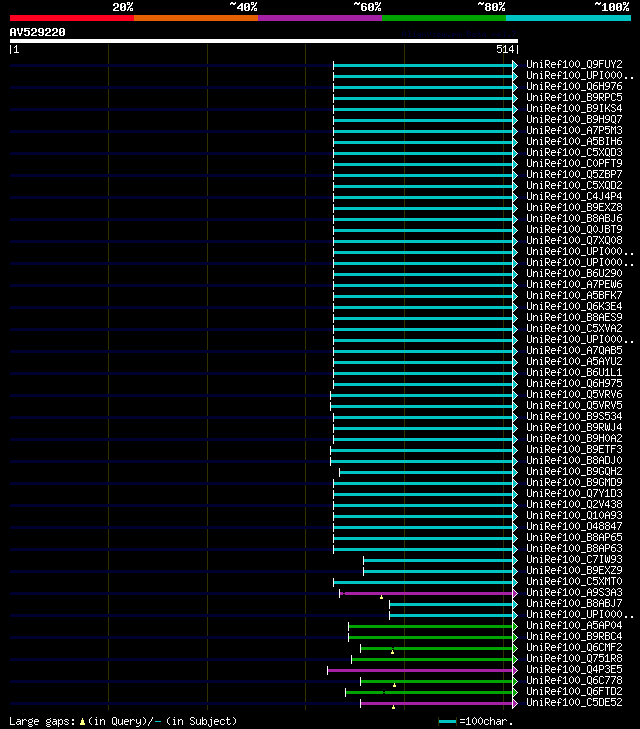Select the UniRef100_C5XMT0 label
The width and height of the screenshot is (640, 729).
574,582
